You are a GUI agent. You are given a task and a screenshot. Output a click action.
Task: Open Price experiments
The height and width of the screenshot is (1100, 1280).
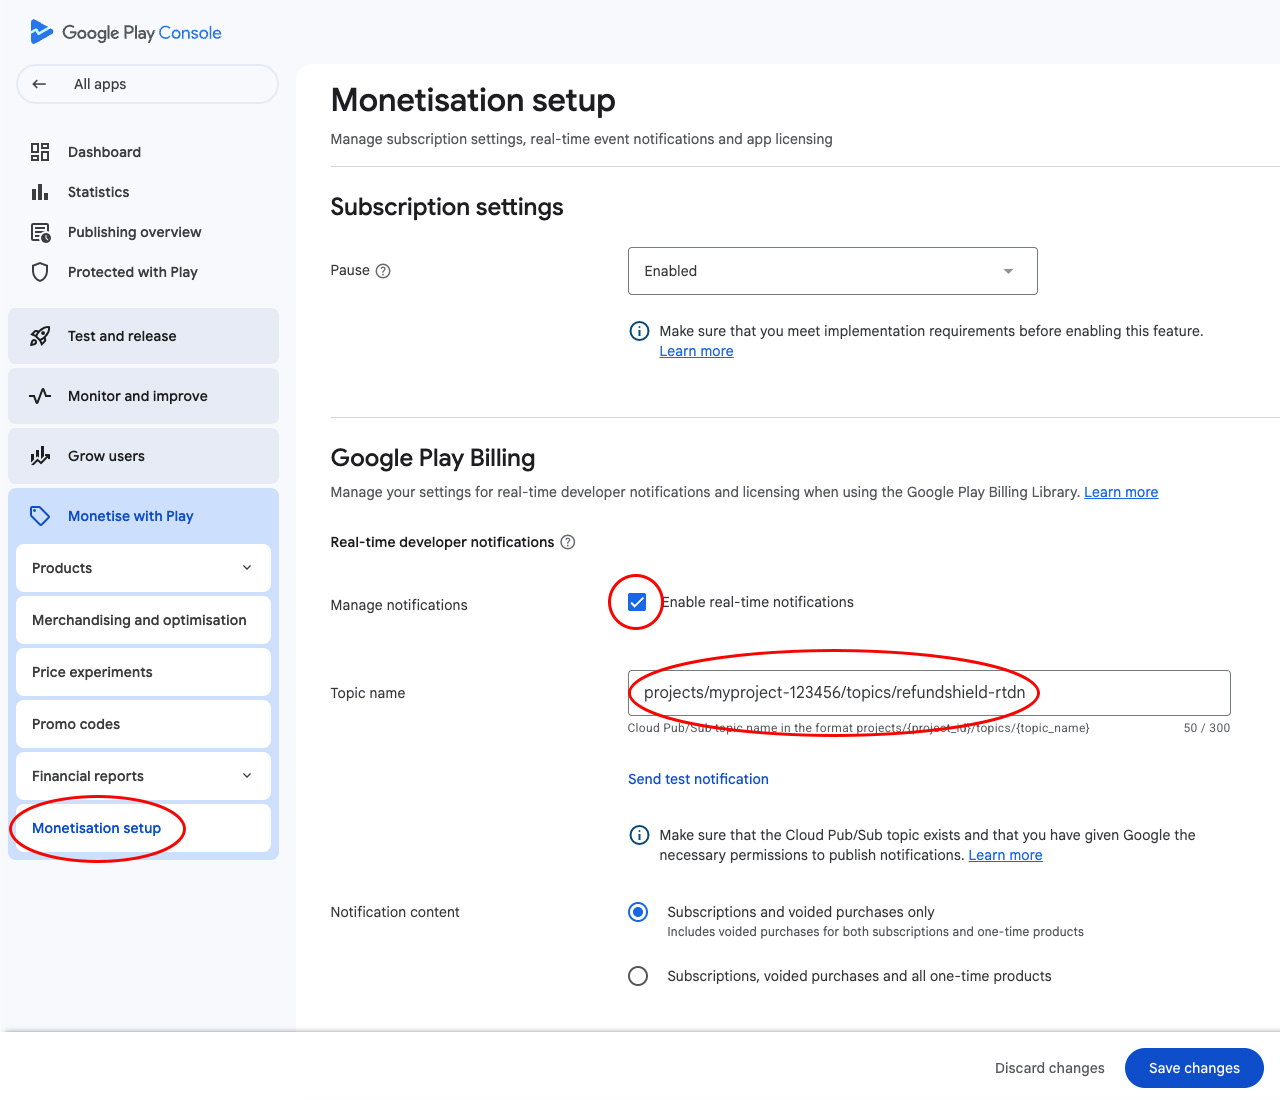tap(143, 672)
